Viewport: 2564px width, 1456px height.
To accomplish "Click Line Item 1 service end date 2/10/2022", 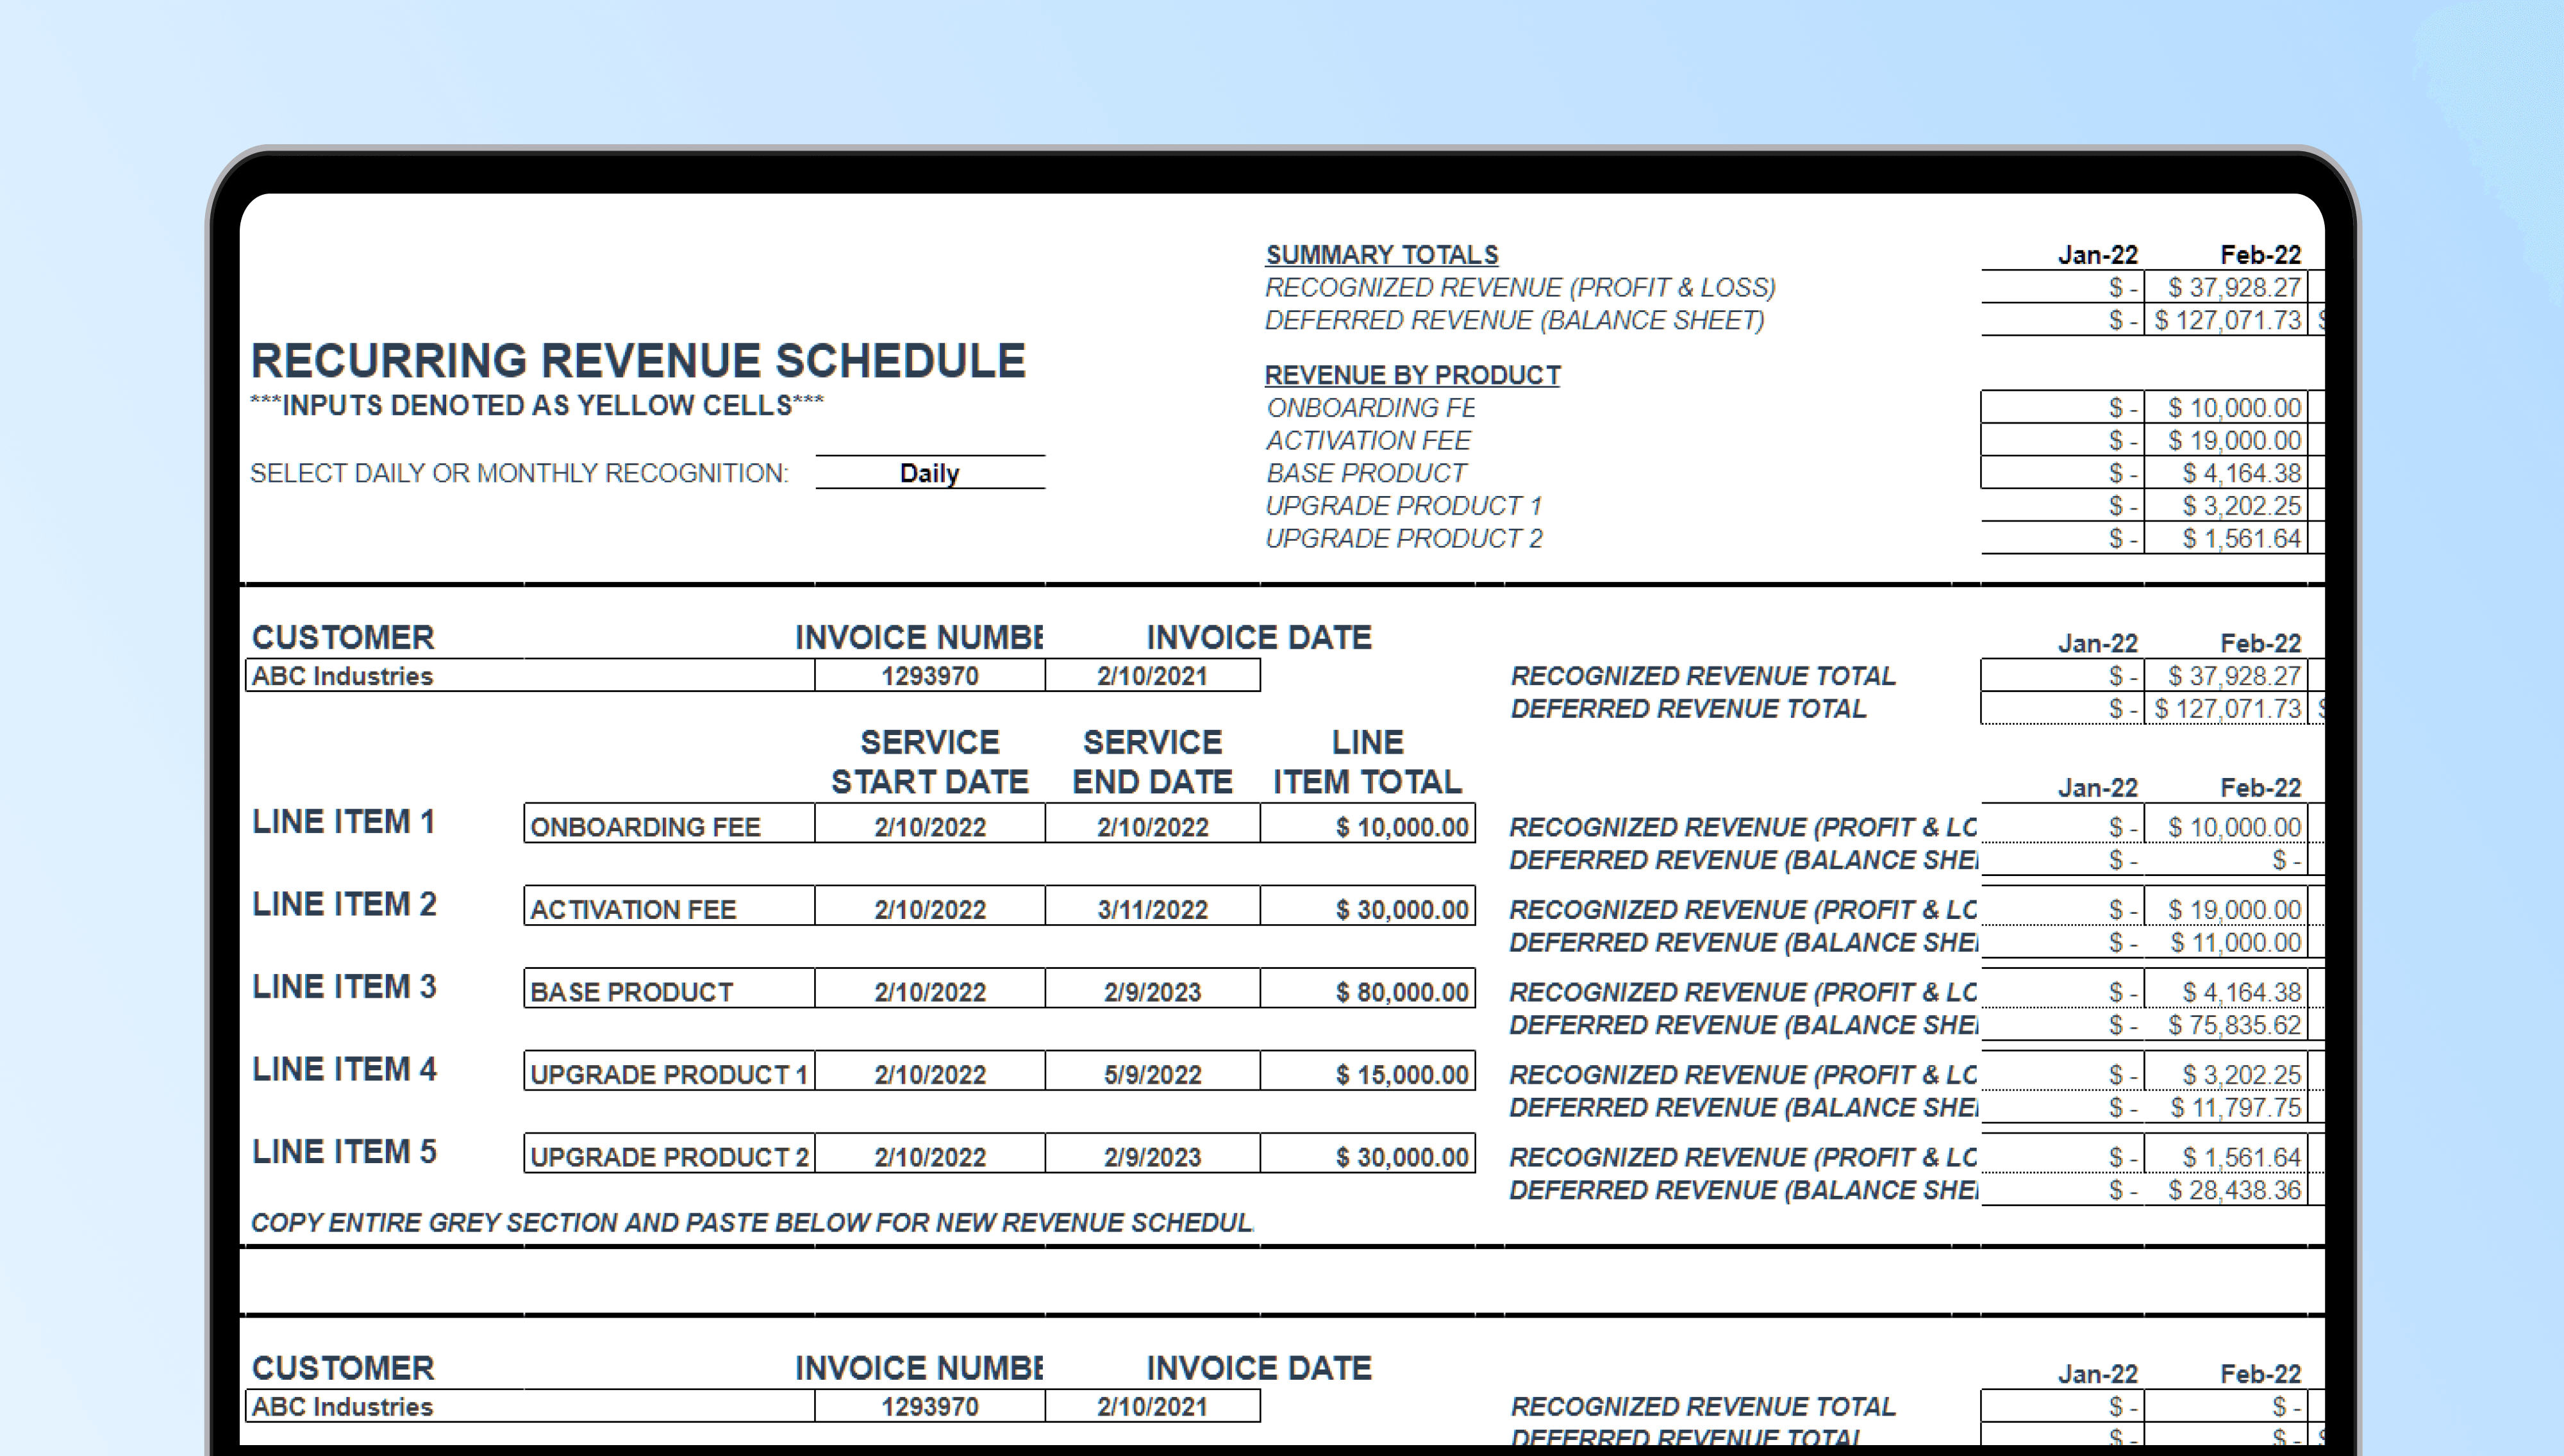I will [x=1153, y=824].
